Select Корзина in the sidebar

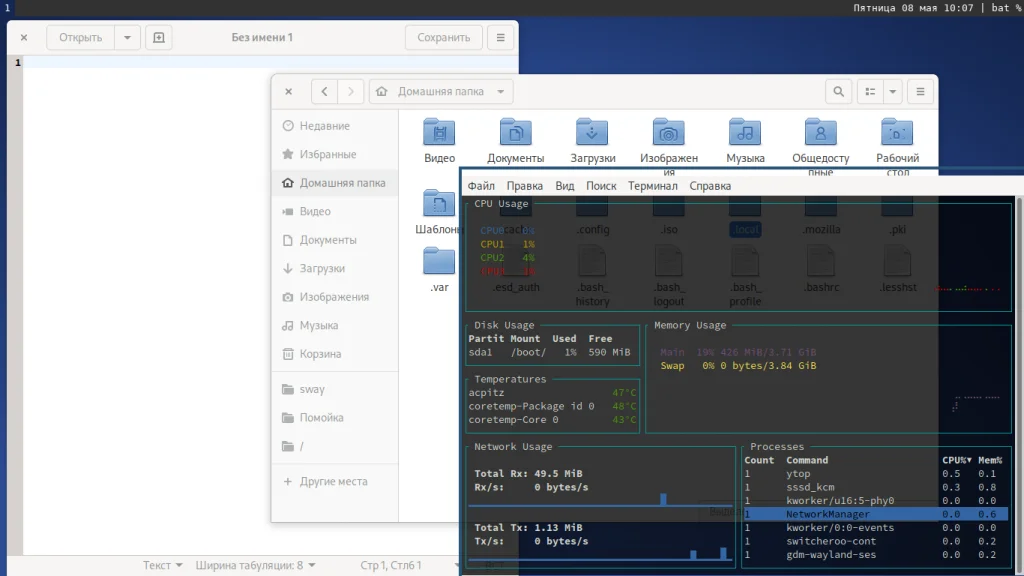[x=320, y=354]
